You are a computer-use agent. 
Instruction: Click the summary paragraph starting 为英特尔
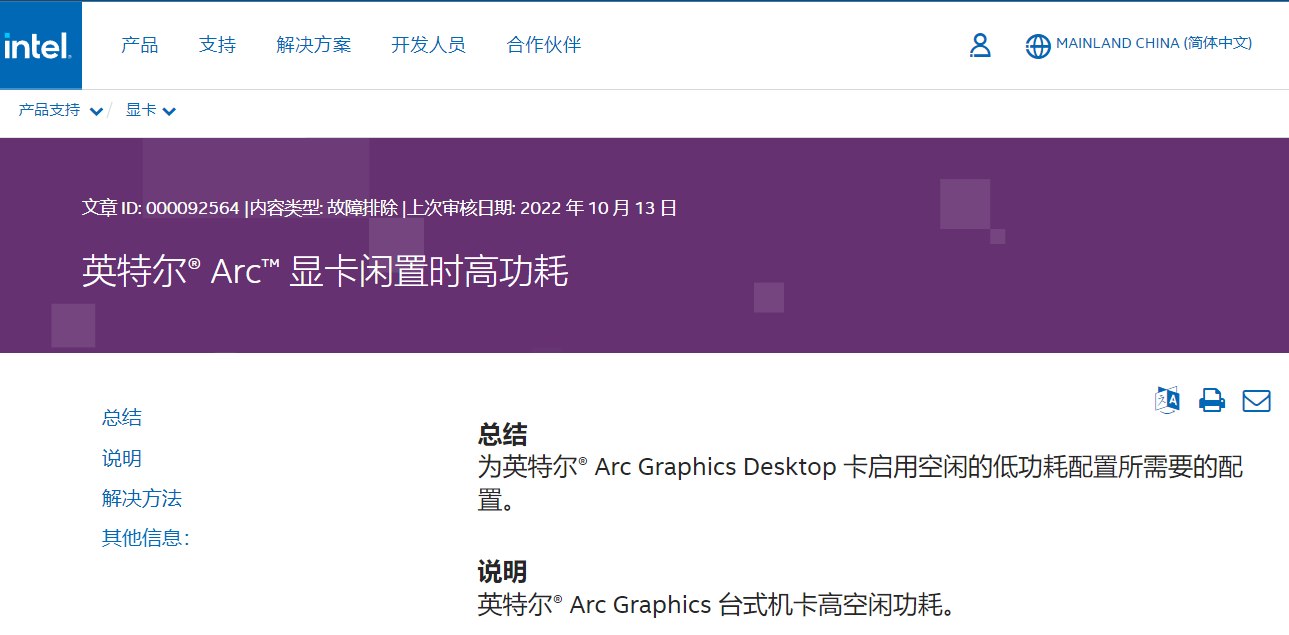[861, 483]
